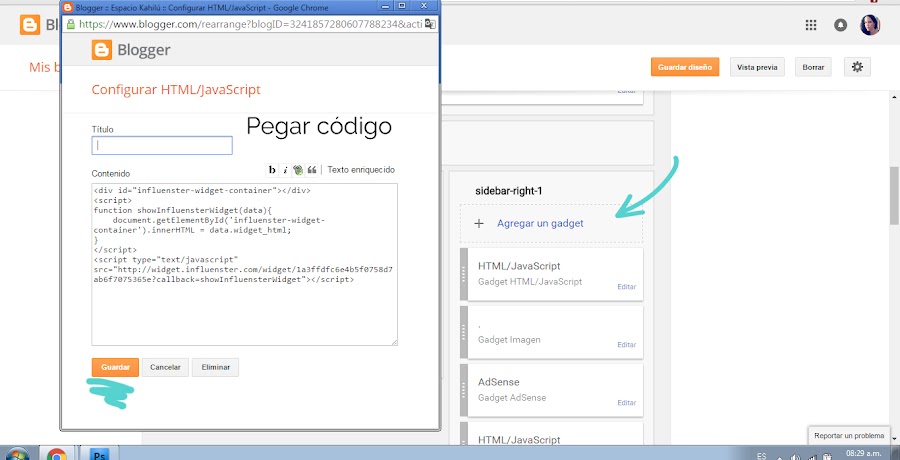Click Guardar diseño in the Blogger layout page

tap(685, 67)
